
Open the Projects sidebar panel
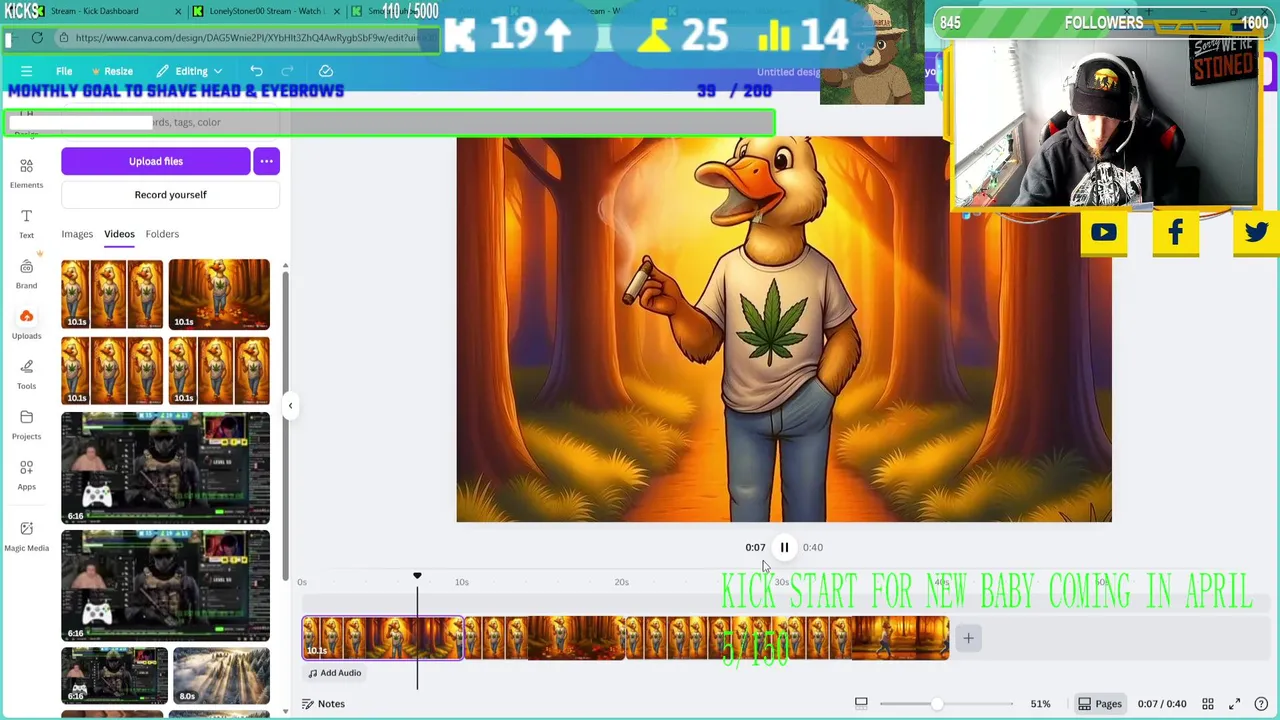(x=26, y=423)
